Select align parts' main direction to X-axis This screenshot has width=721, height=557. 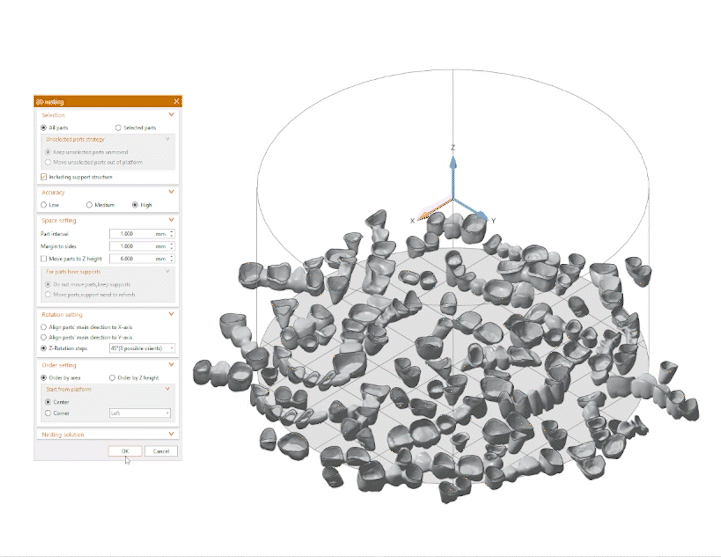point(43,327)
